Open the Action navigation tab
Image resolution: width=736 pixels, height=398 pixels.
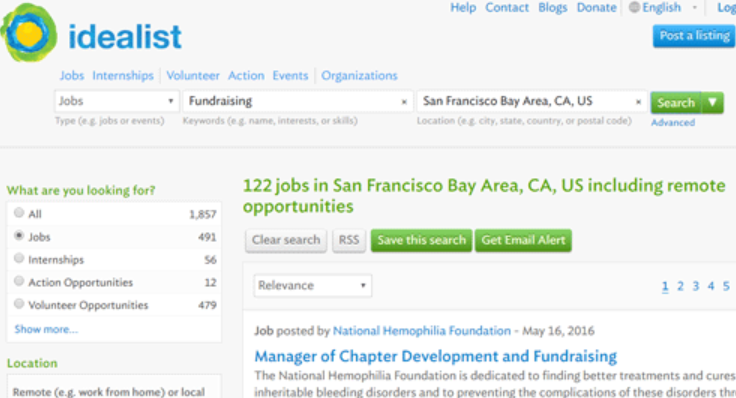pyautogui.click(x=246, y=76)
